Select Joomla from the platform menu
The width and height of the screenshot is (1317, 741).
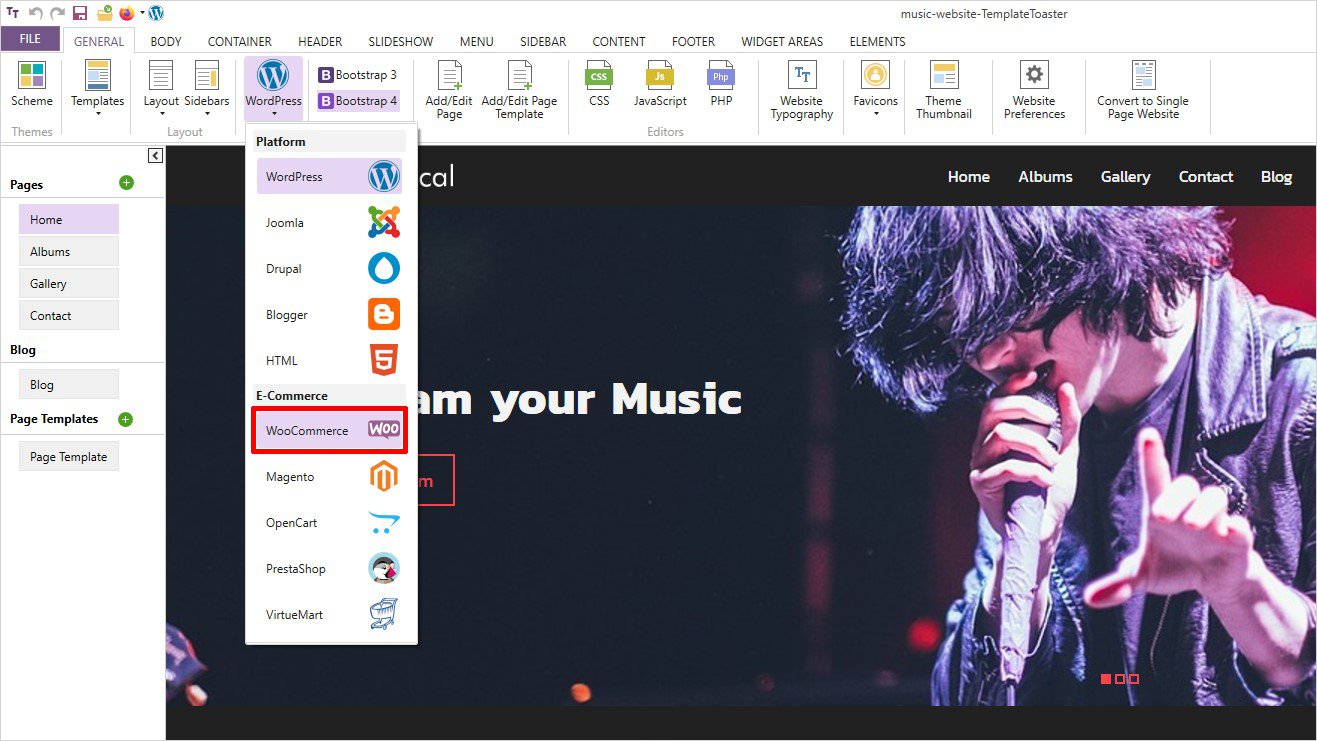point(329,223)
